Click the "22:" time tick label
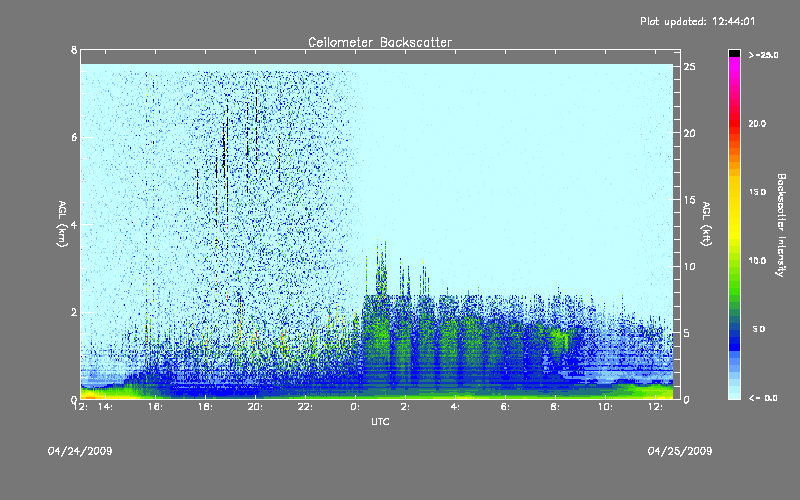 click(x=306, y=407)
